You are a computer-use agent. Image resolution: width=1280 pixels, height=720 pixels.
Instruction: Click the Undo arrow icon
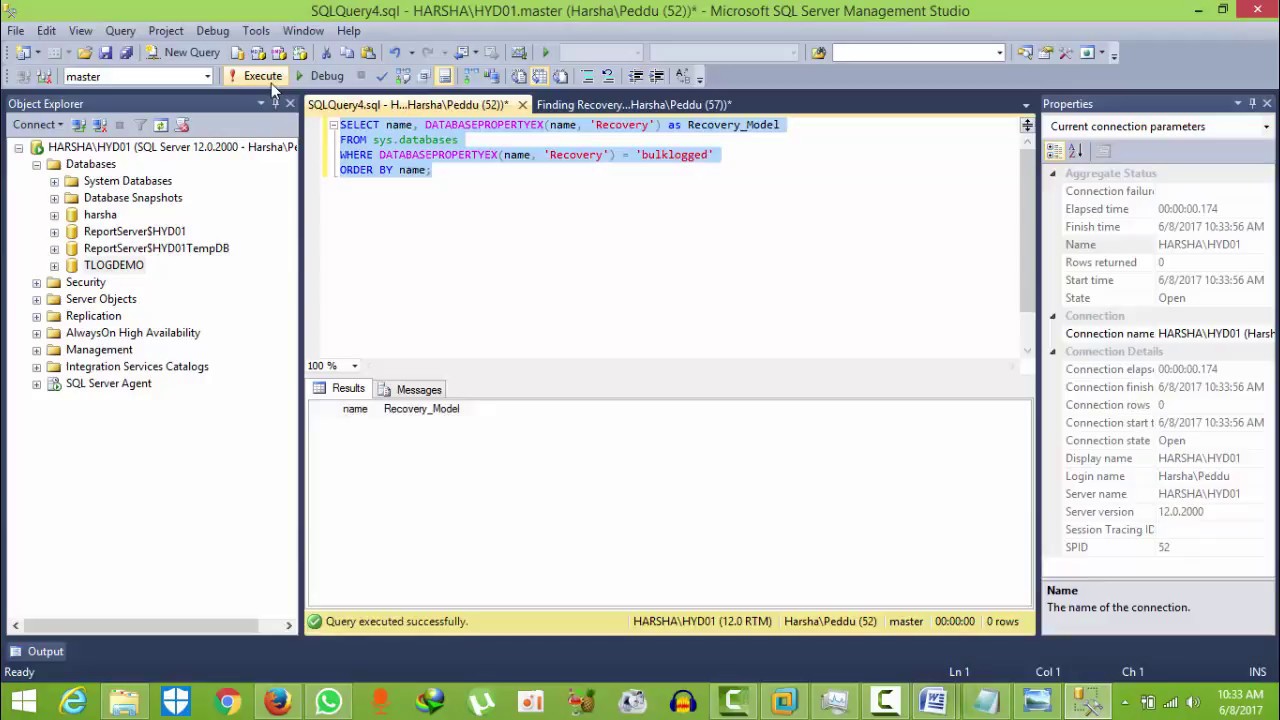tap(395, 52)
